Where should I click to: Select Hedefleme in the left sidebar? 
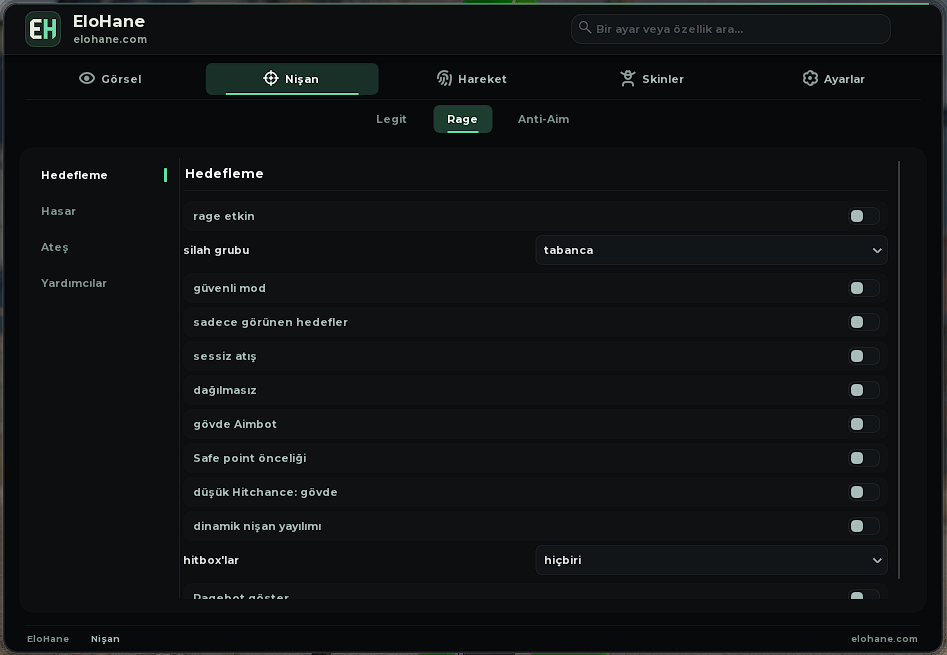coord(74,175)
